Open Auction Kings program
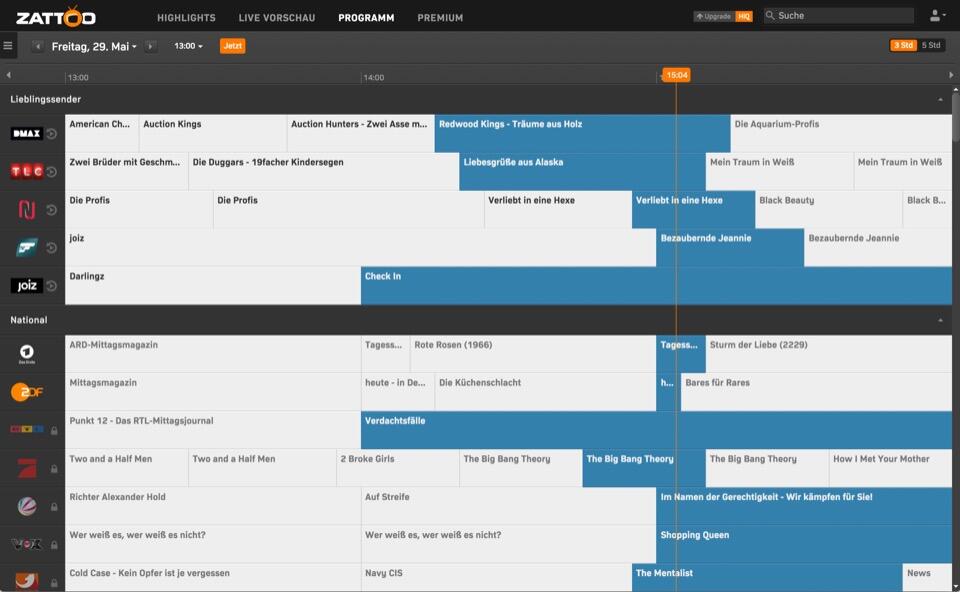This screenshot has height=592, width=960. click(x=212, y=133)
